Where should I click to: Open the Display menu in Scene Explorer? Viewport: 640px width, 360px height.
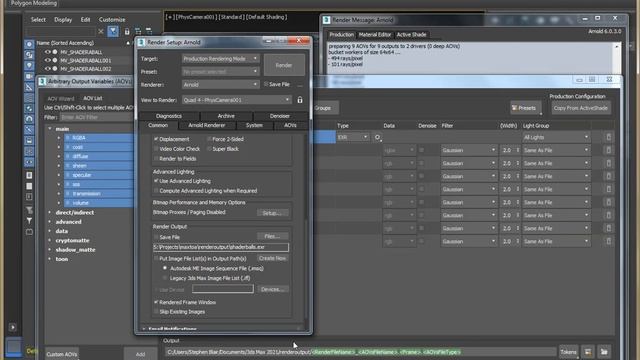point(63,20)
